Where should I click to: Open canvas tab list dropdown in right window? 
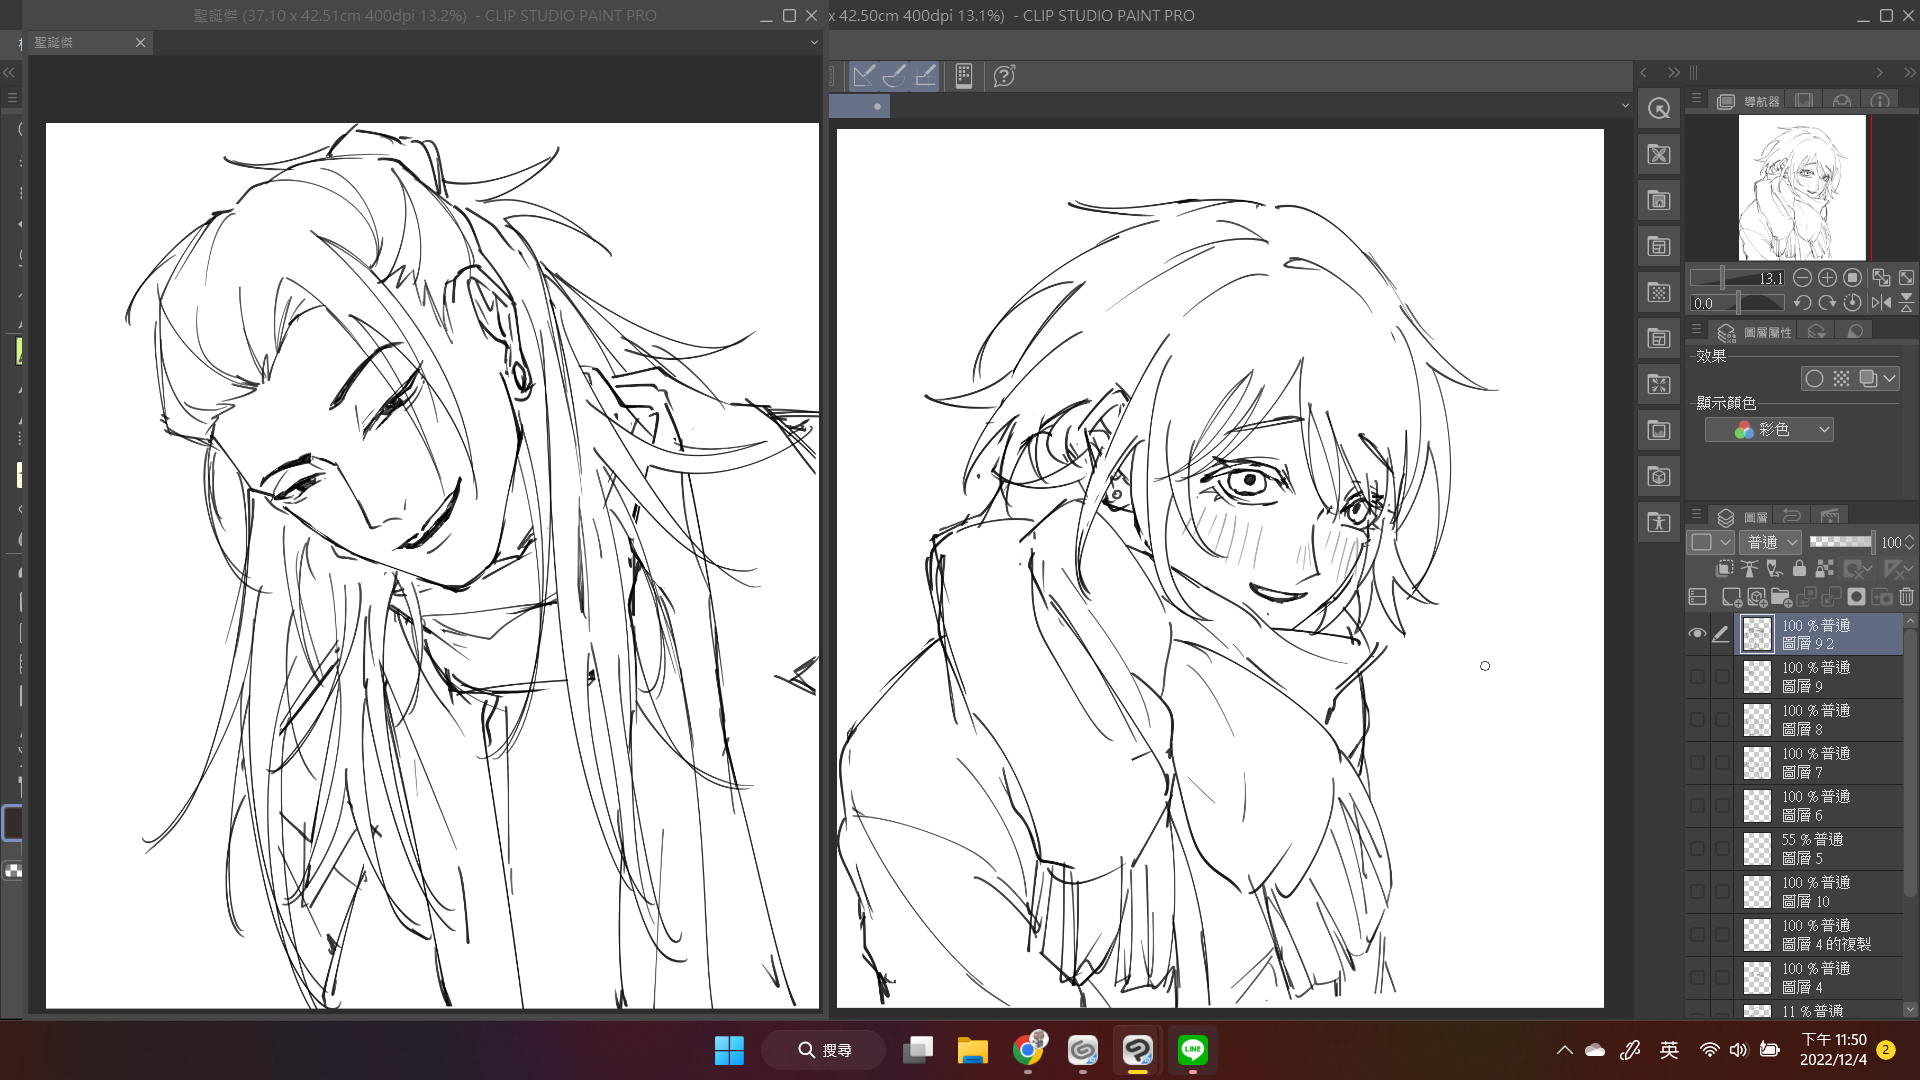(x=1624, y=106)
